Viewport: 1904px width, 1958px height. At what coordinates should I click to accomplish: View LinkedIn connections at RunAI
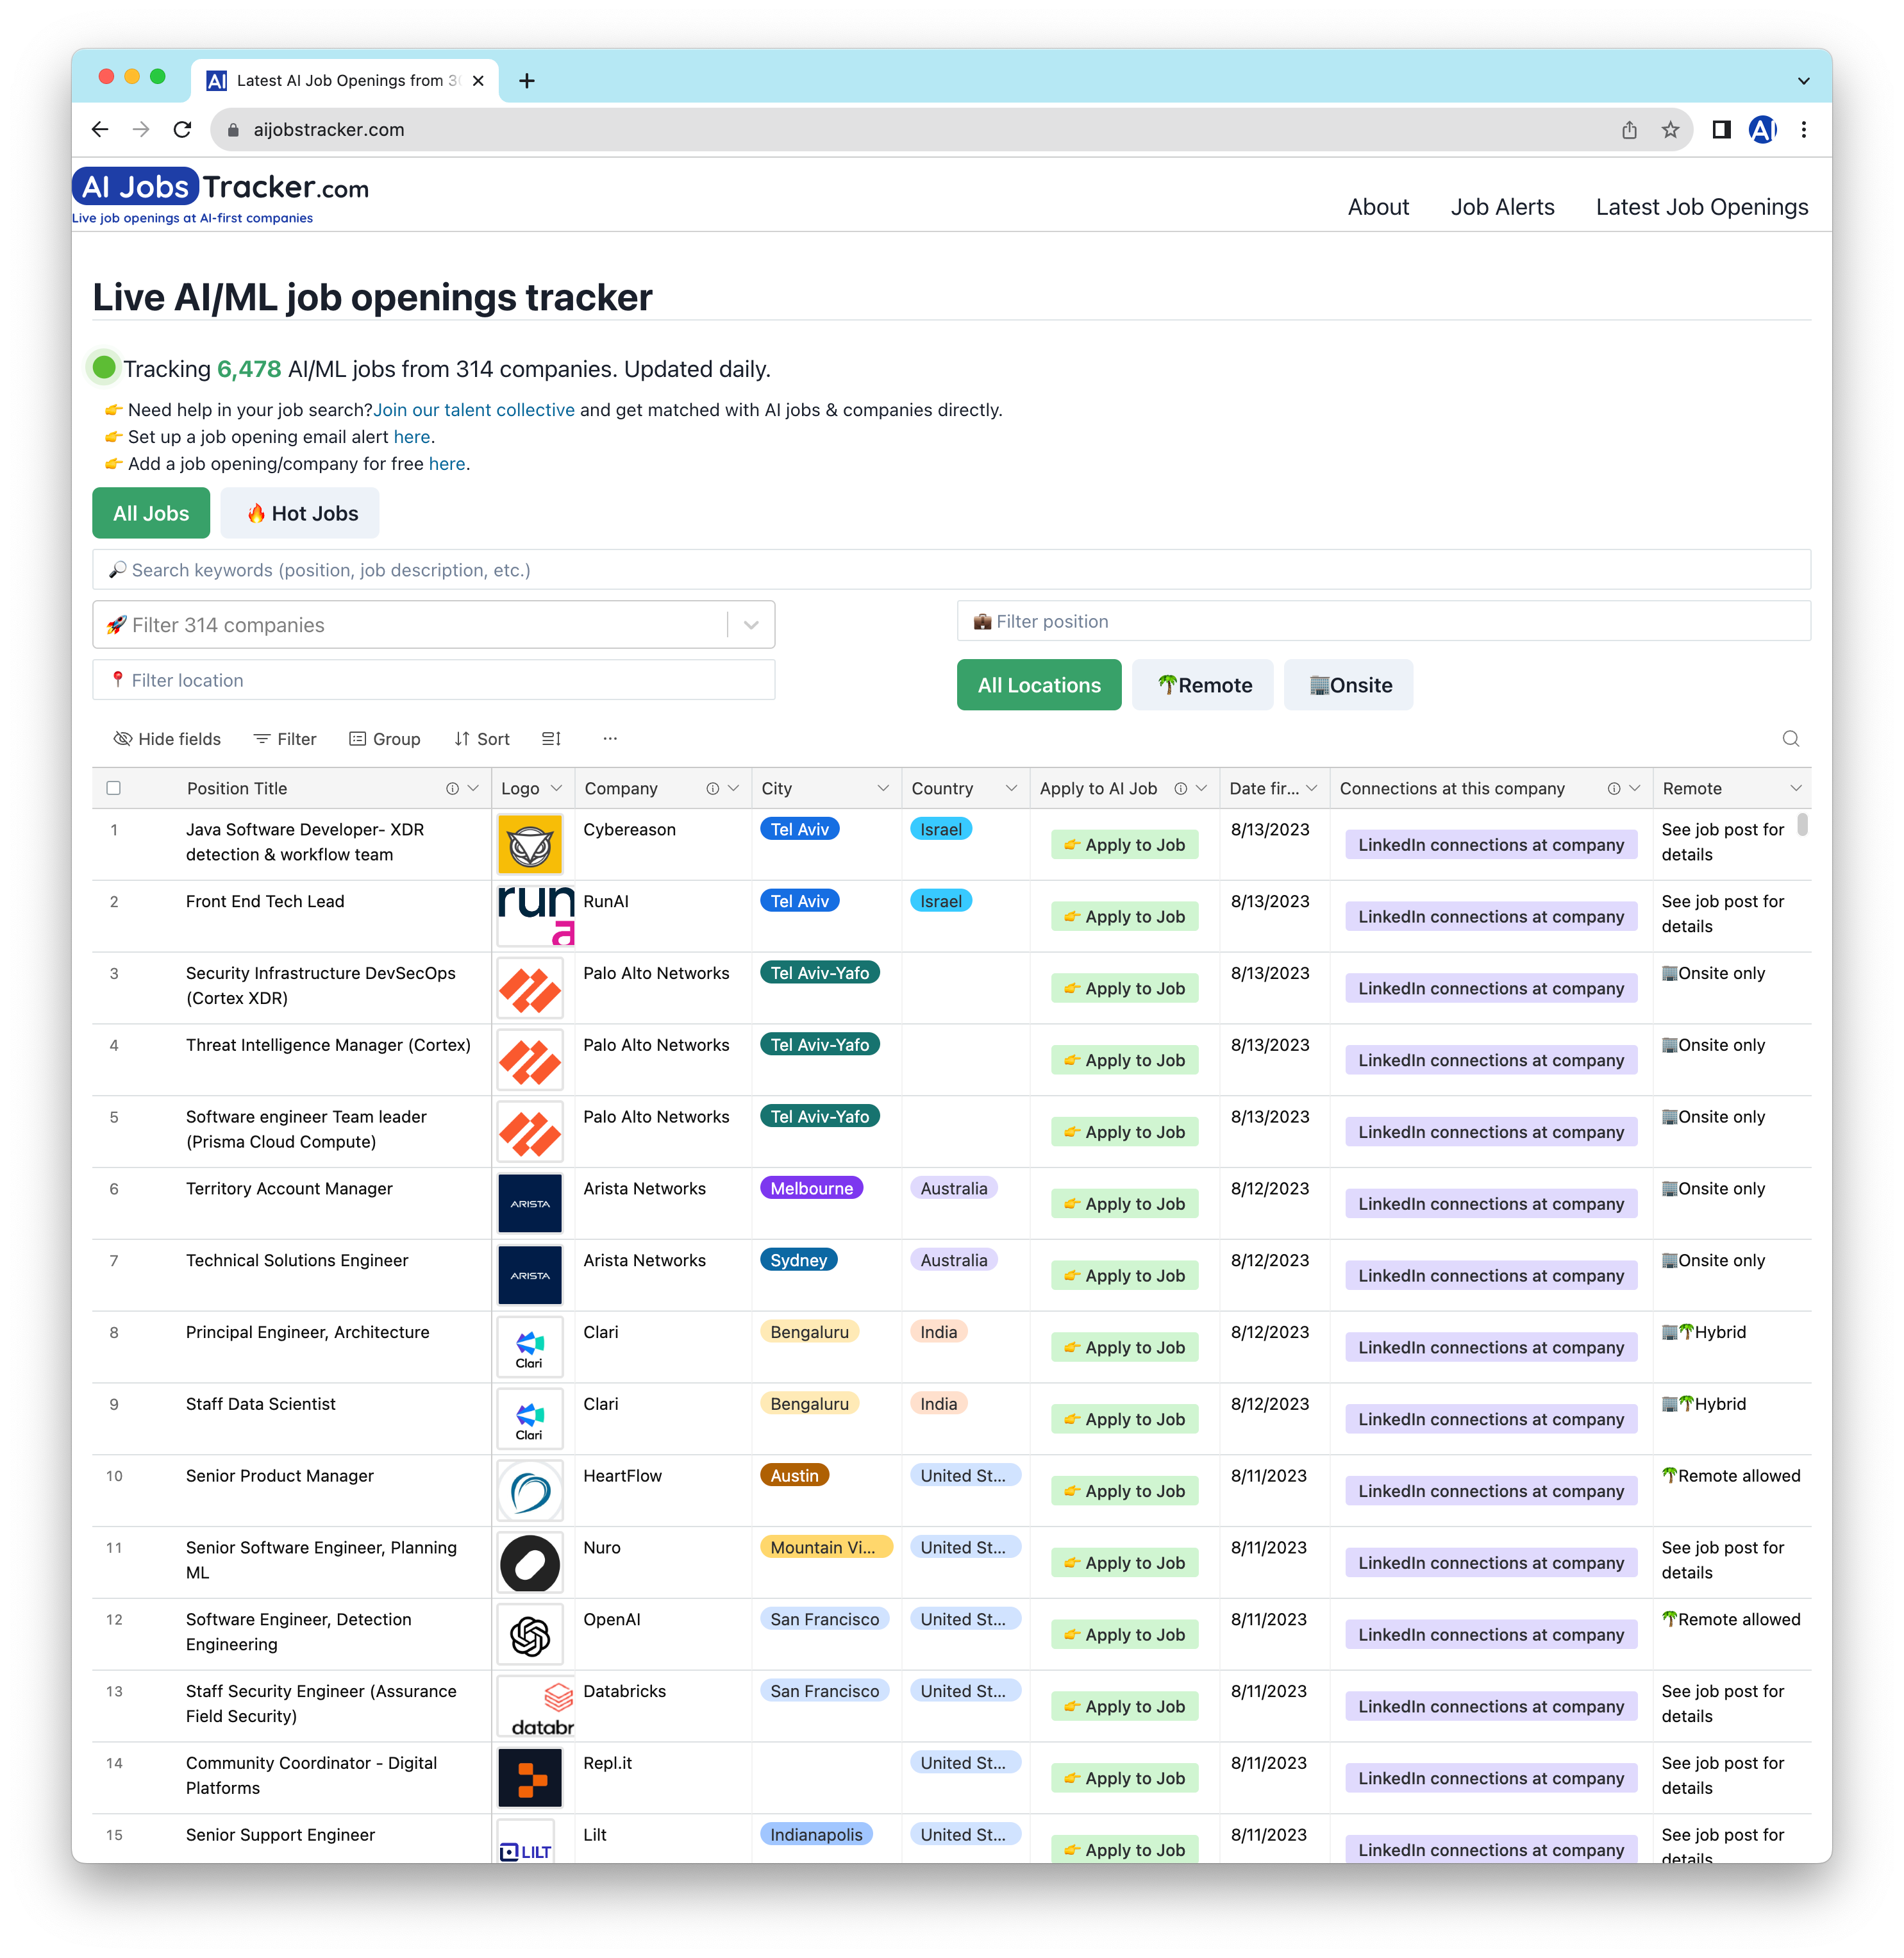[1490, 917]
